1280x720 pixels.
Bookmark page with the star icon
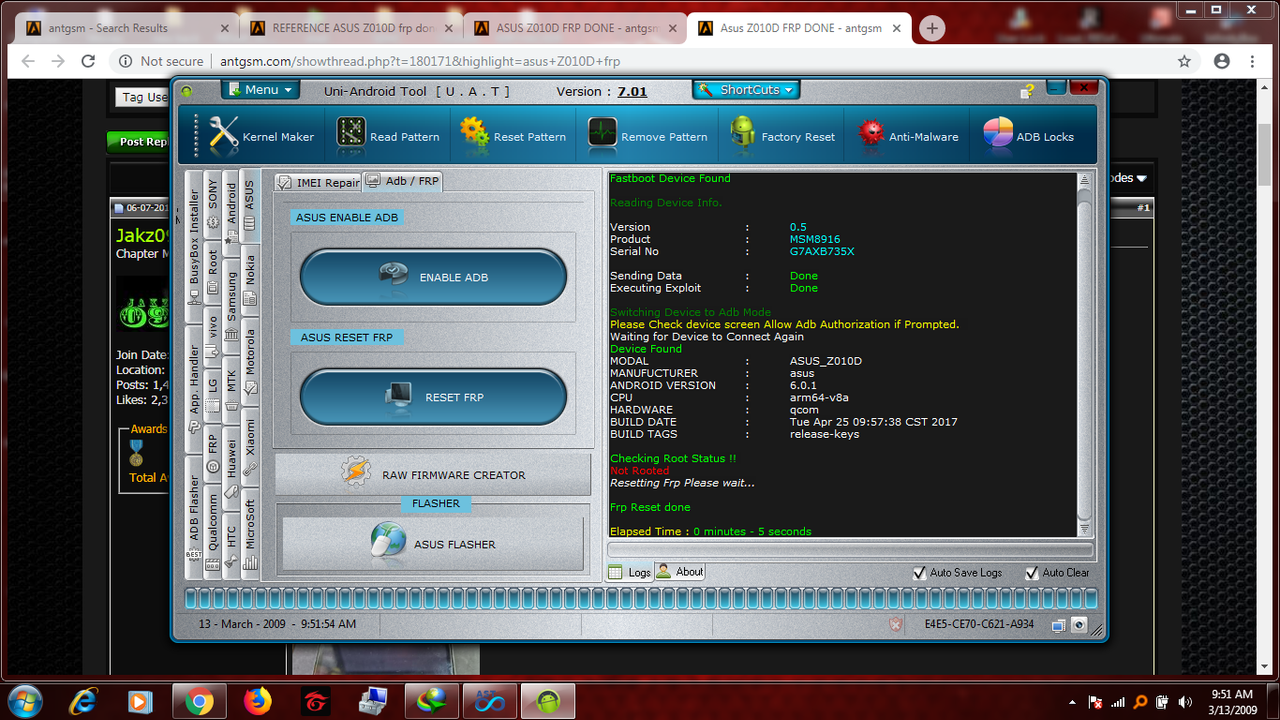pos(1184,61)
